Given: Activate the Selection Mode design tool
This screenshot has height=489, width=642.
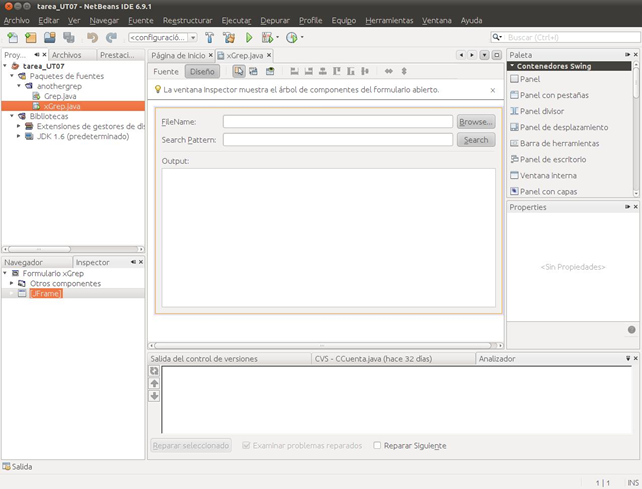Looking at the screenshot, I should pos(239,71).
